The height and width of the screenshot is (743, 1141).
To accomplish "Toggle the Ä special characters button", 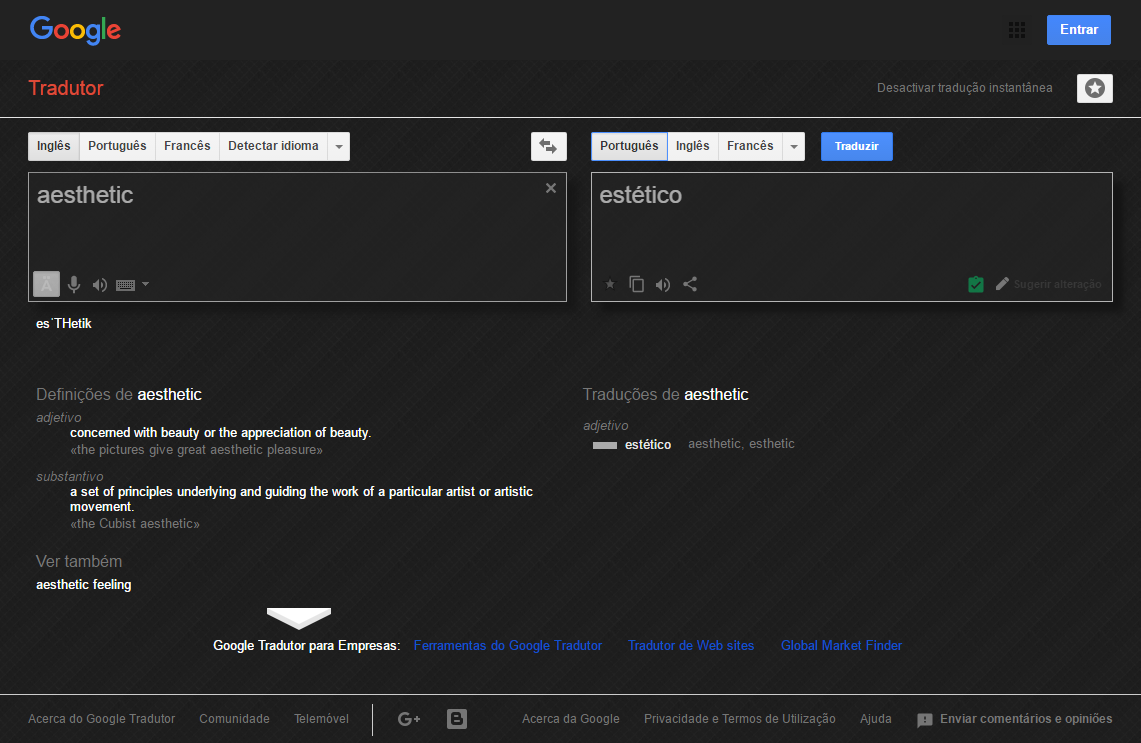I will tap(46, 284).
